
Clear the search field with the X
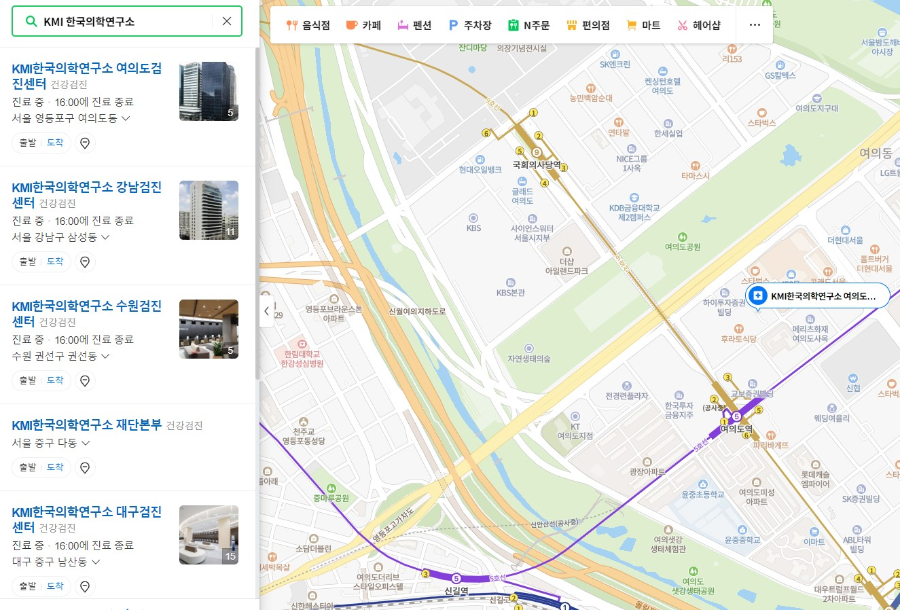click(227, 21)
